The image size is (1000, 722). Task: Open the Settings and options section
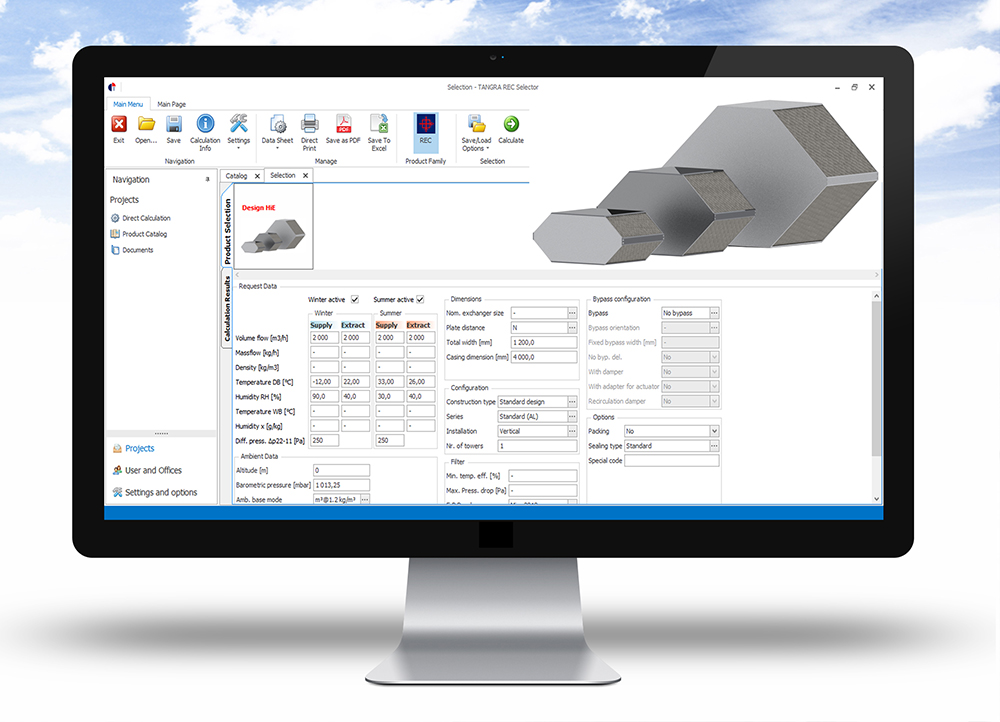tap(160, 492)
